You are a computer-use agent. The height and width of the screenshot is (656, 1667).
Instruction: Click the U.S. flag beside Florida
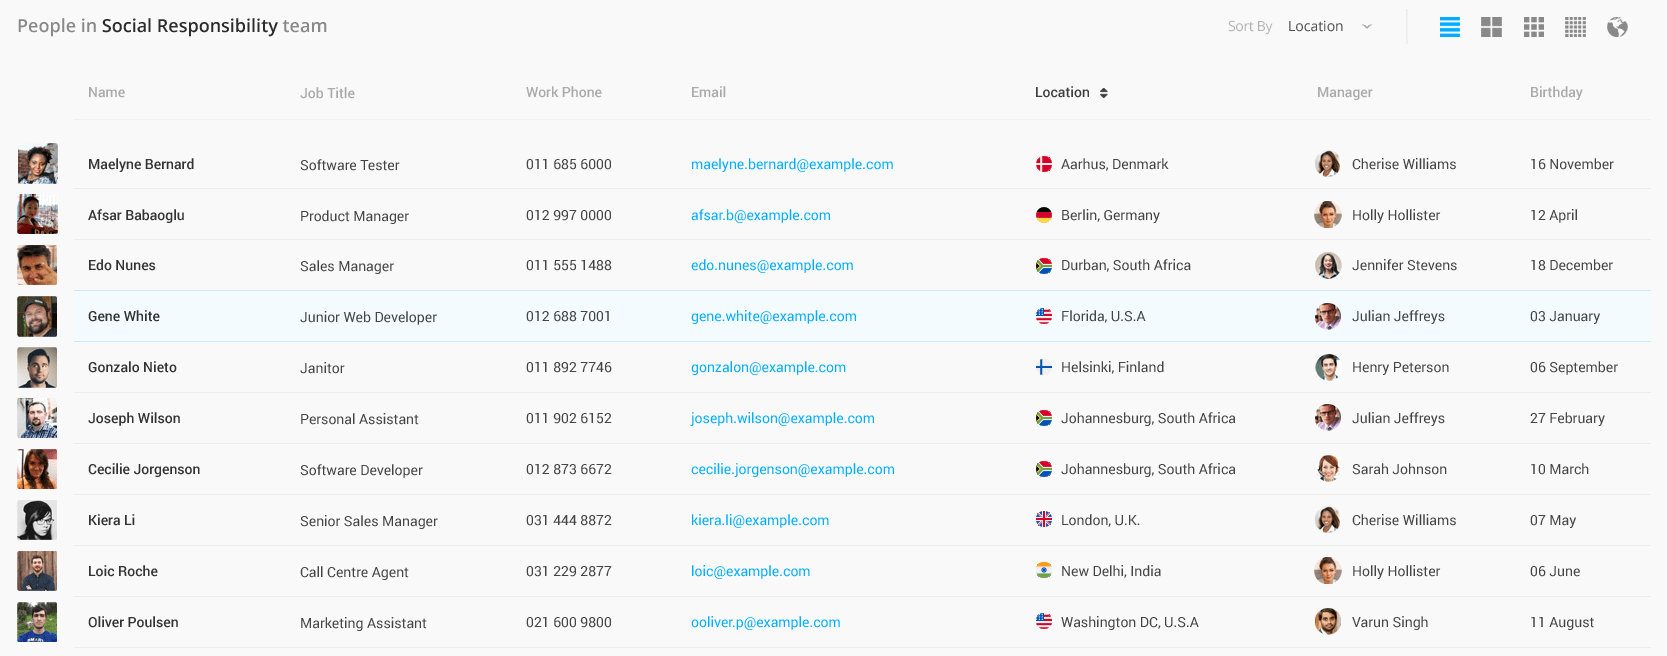click(1044, 316)
